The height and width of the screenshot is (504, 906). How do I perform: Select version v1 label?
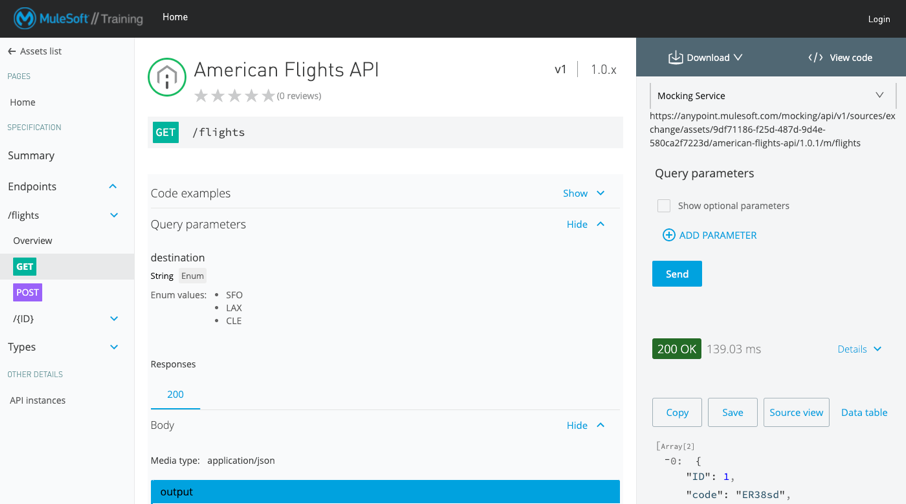[x=560, y=69]
